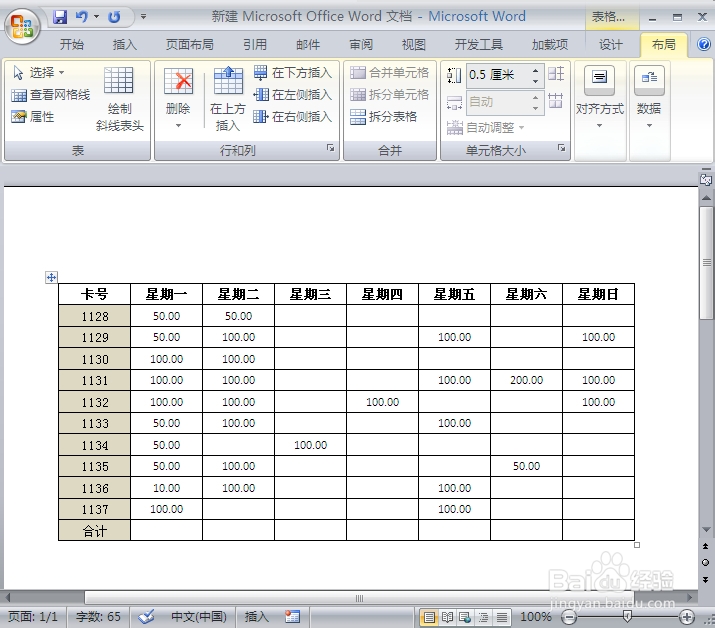The width and height of the screenshot is (715, 628).
Task: Click 拆分表格
Action: [x=383, y=117]
